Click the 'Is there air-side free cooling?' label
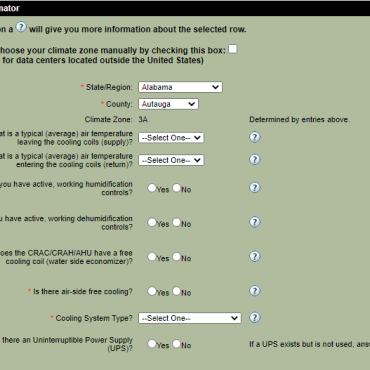The width and height of the screenshot is (370, 370). tap(83, 292)
